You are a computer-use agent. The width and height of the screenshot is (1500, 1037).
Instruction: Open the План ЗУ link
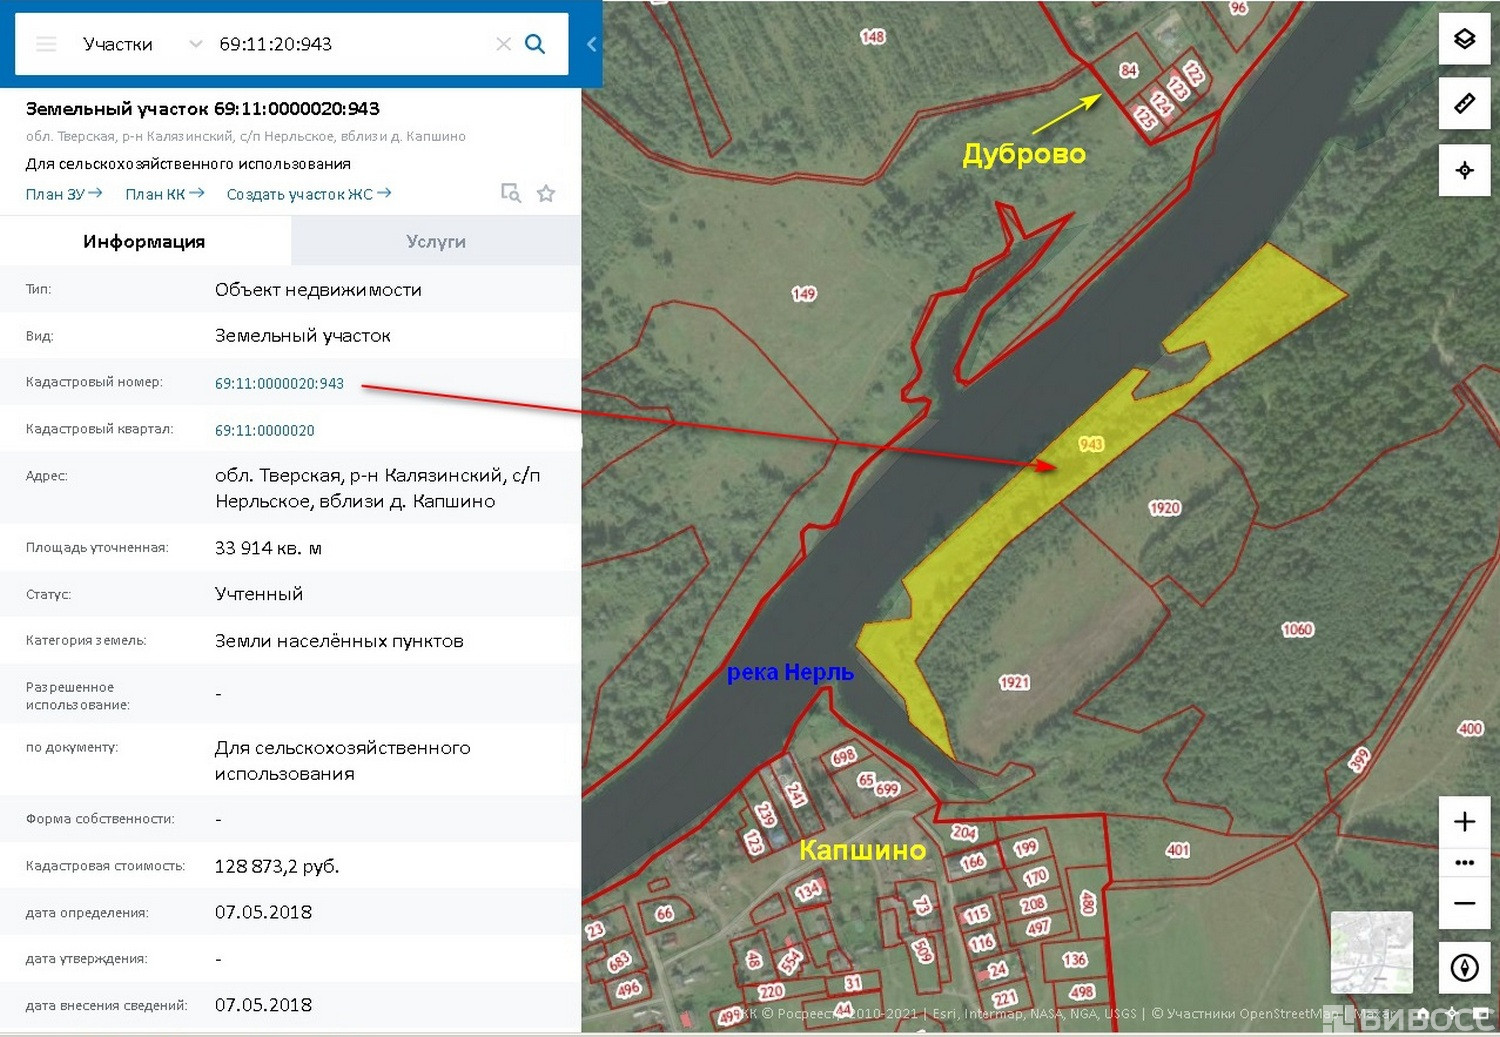(64, 194)
